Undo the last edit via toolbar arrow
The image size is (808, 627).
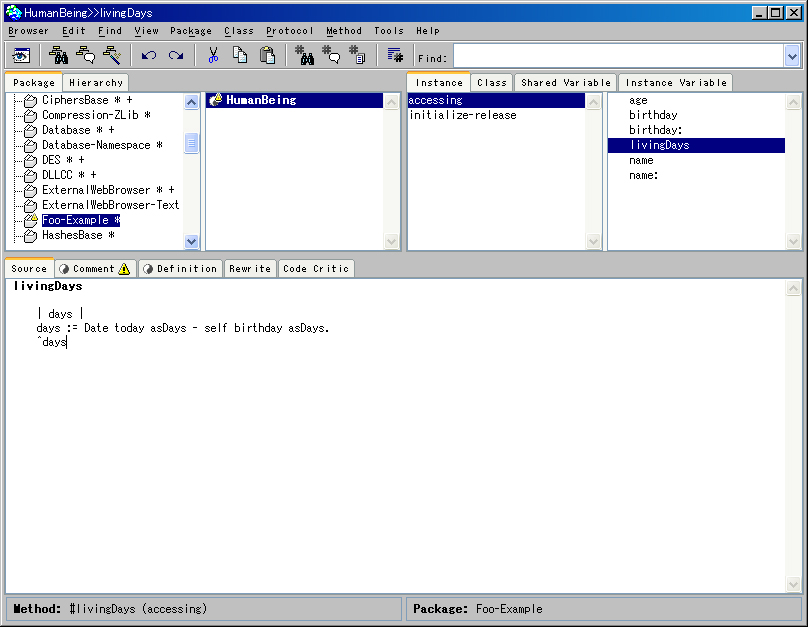coord(149,55)
